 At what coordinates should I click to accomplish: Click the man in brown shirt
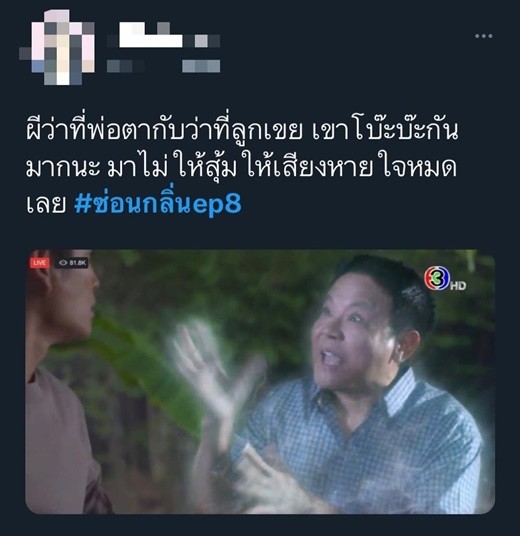tap(63, 383)
